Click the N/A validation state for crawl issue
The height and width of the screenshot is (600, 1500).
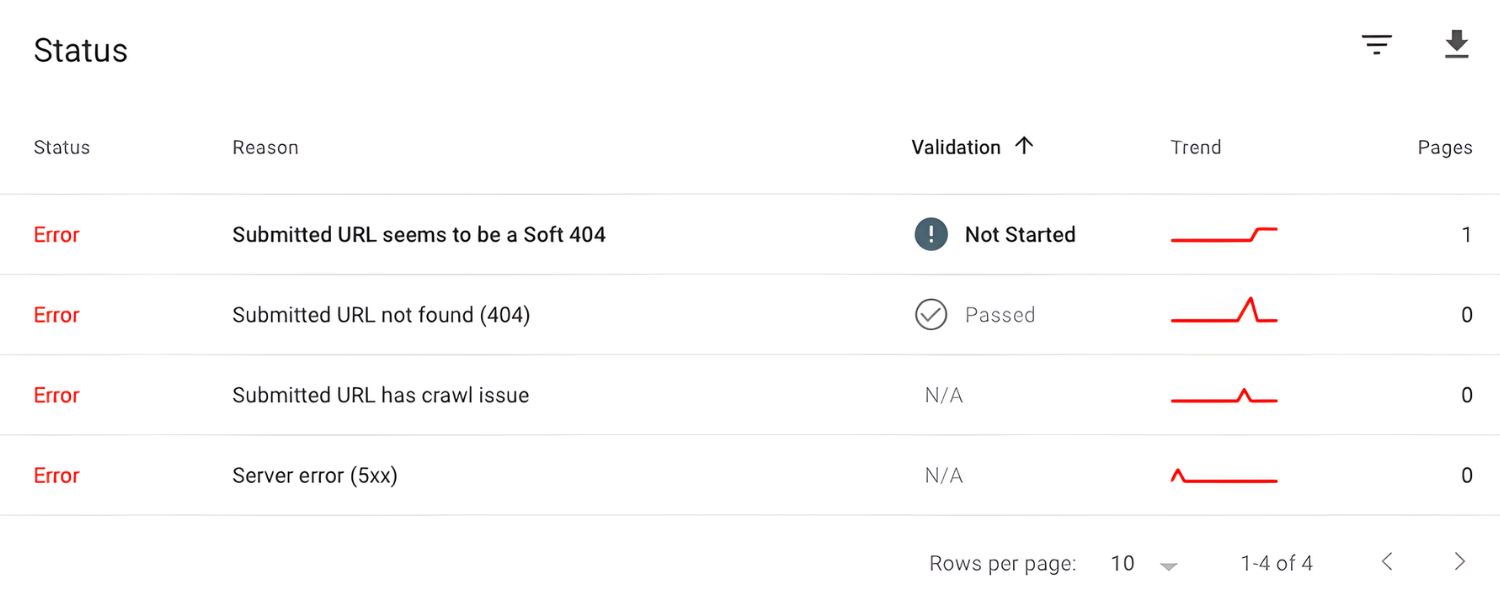pos(943,395)
